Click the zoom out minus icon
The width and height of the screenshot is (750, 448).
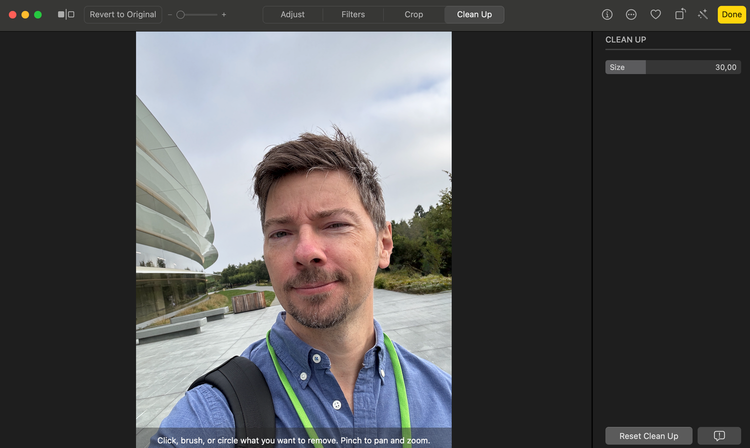click(171, 15)
